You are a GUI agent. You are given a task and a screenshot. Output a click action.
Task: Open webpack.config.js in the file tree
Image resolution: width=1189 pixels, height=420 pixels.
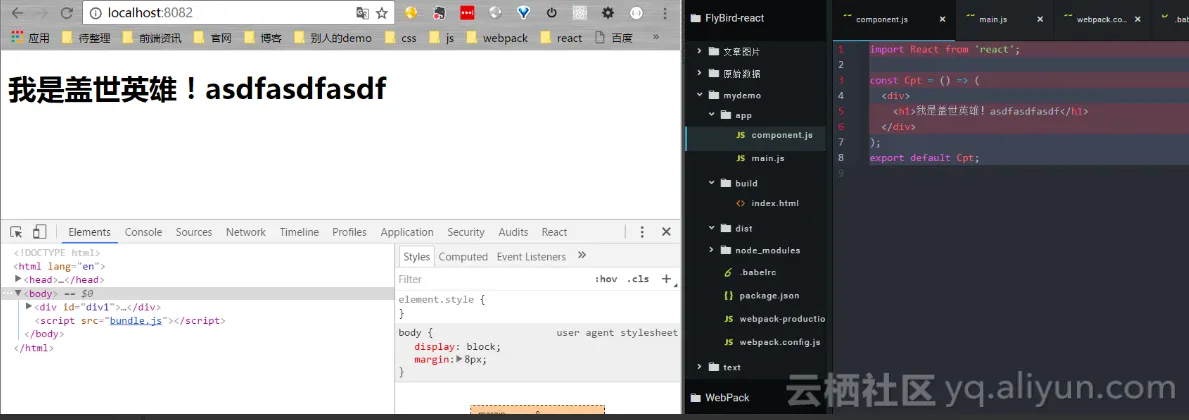click(x=780, y=342)
